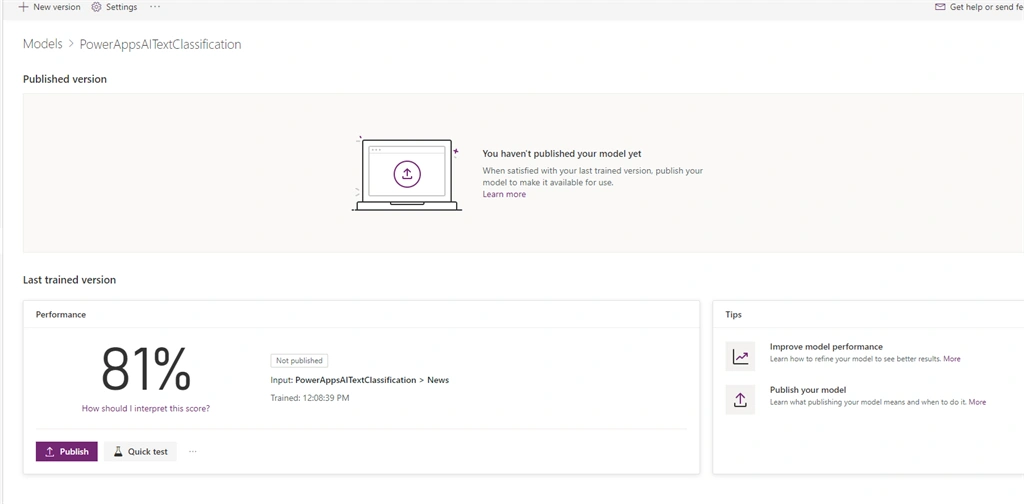Screen dimensions: 1024x504
Task: Open Learn more link about publishing
Action: (x=504, y=194)
